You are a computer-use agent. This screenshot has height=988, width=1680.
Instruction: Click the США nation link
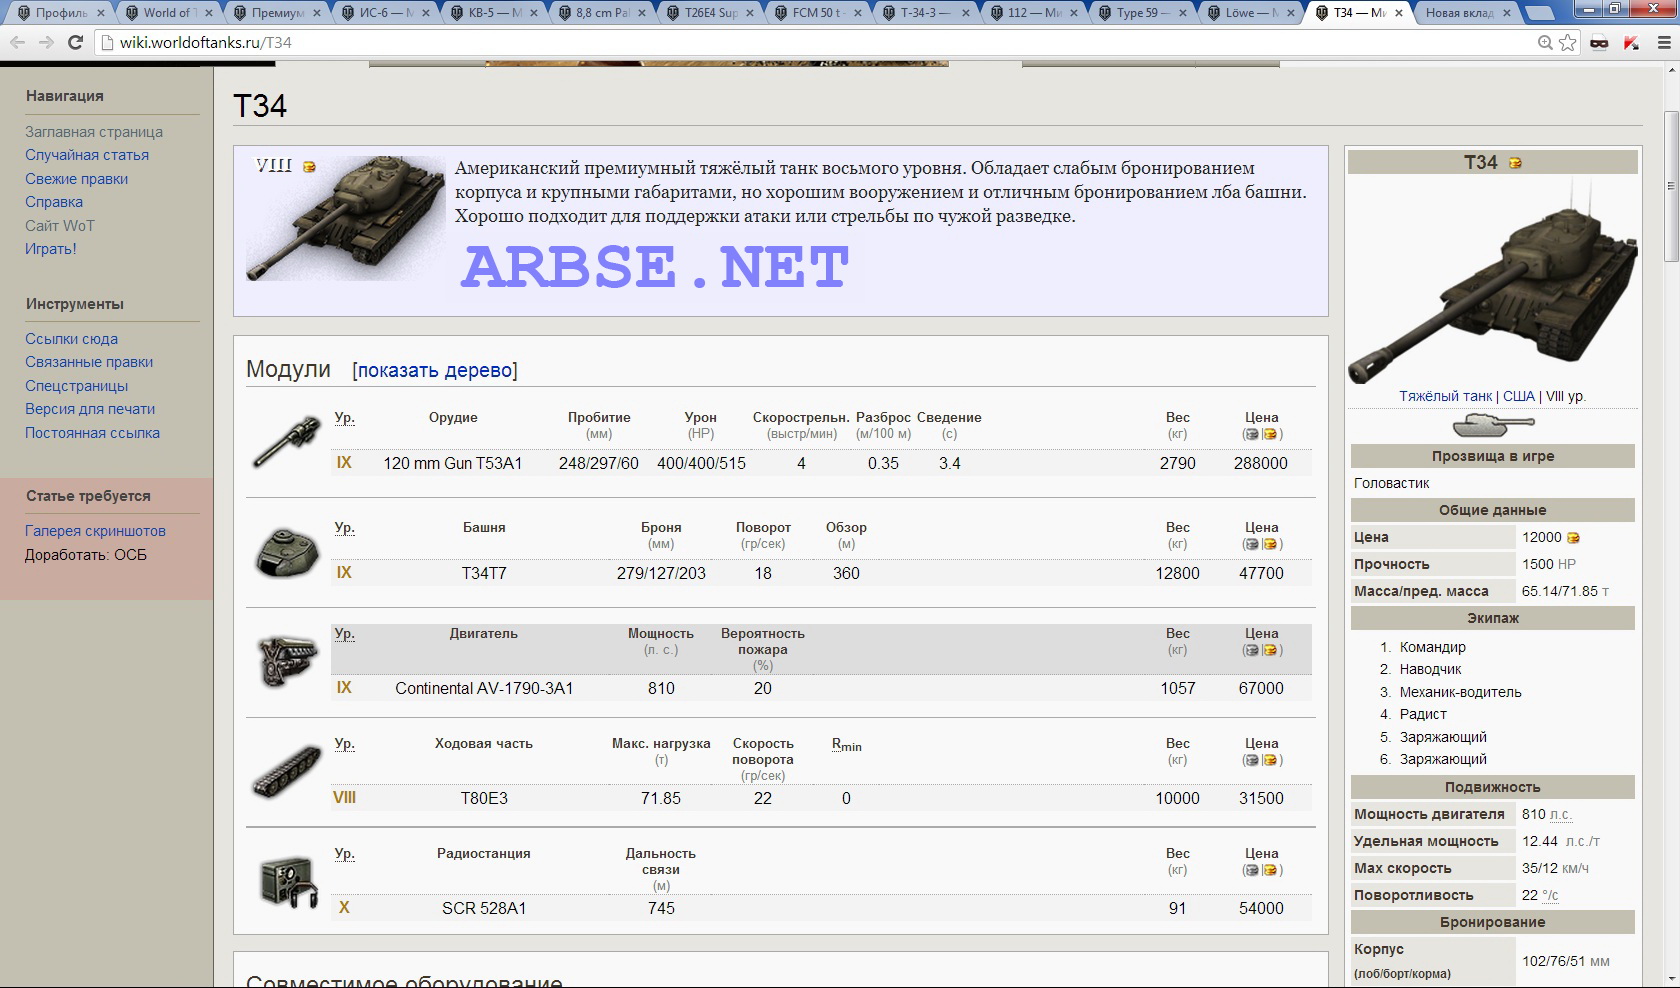(x=1518, y=396)
